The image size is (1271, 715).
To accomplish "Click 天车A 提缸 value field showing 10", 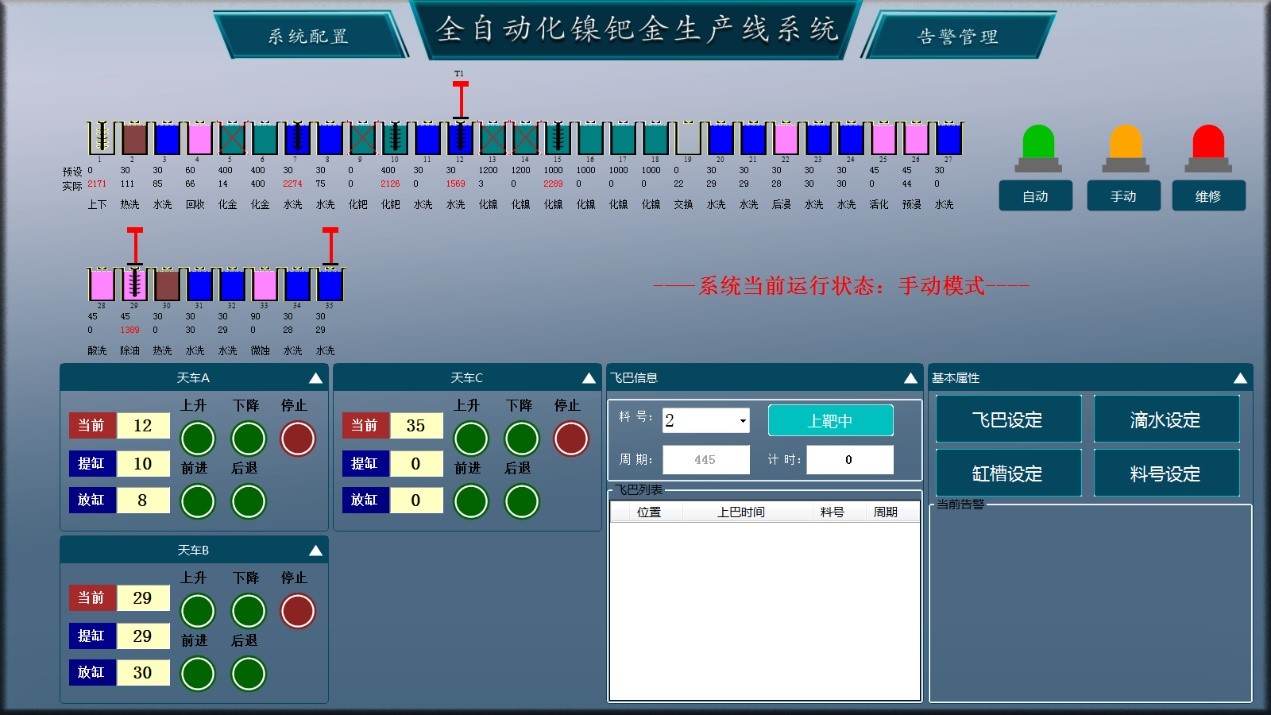I will 143,463.
